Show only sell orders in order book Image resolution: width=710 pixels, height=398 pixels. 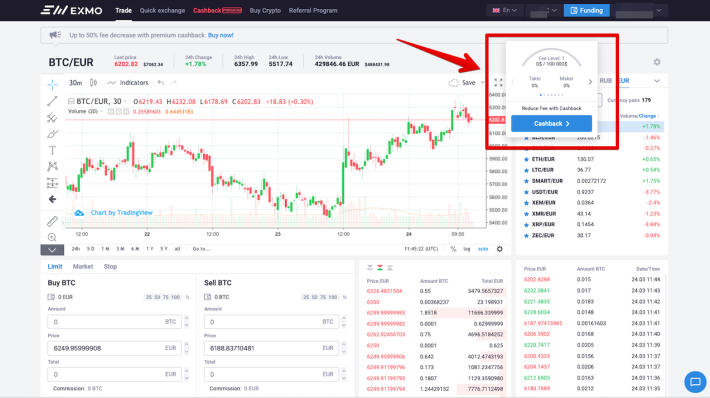(x=370, y=268)
